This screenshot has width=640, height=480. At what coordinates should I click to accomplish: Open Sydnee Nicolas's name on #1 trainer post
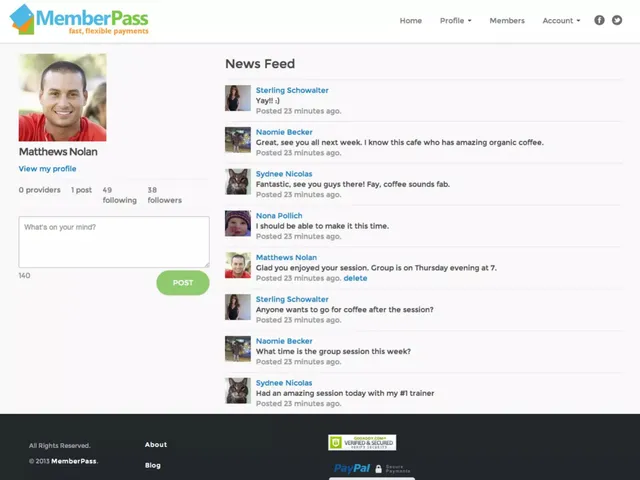tap(284, 383)
